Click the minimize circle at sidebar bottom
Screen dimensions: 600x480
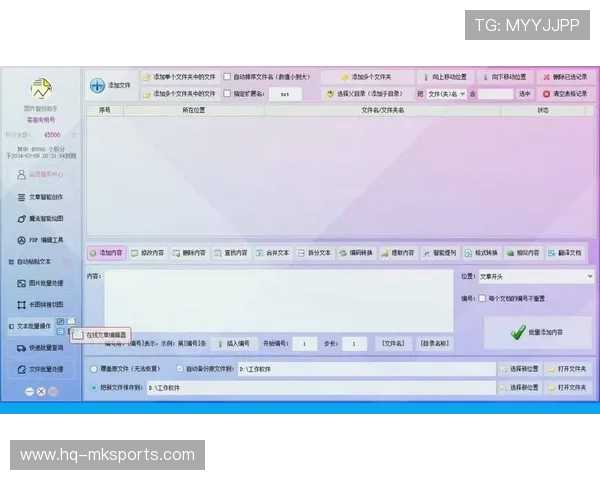pyautogui.click(x=29, y=392)
